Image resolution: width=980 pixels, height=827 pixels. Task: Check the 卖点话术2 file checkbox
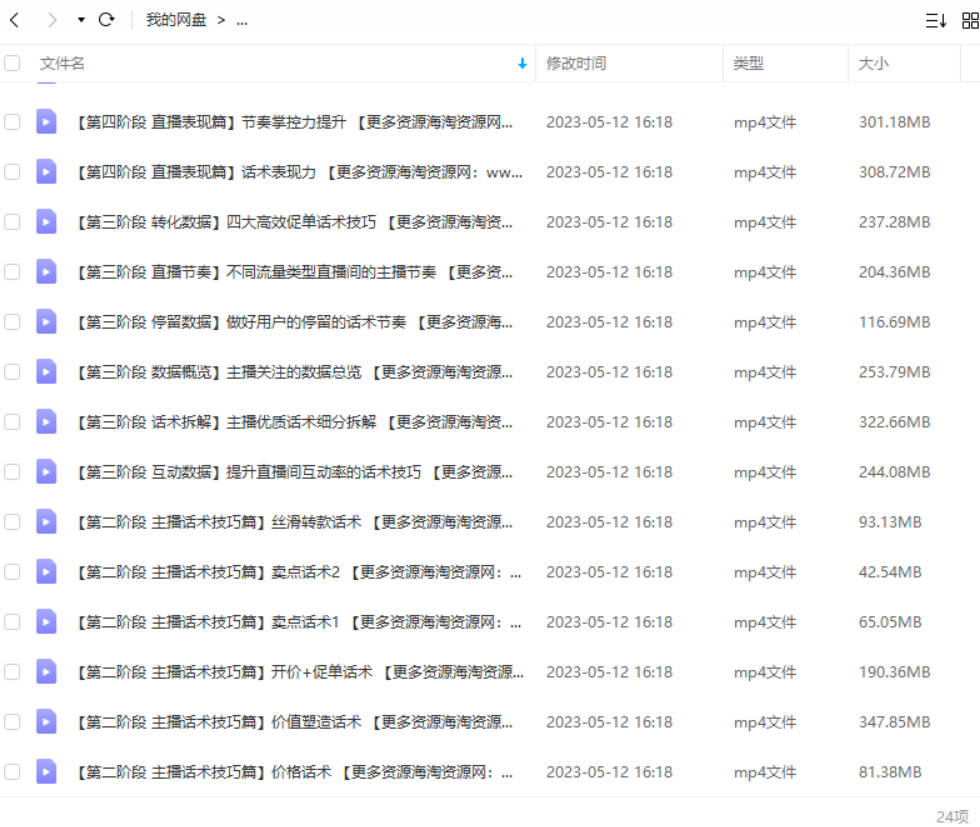click(12, 571)
